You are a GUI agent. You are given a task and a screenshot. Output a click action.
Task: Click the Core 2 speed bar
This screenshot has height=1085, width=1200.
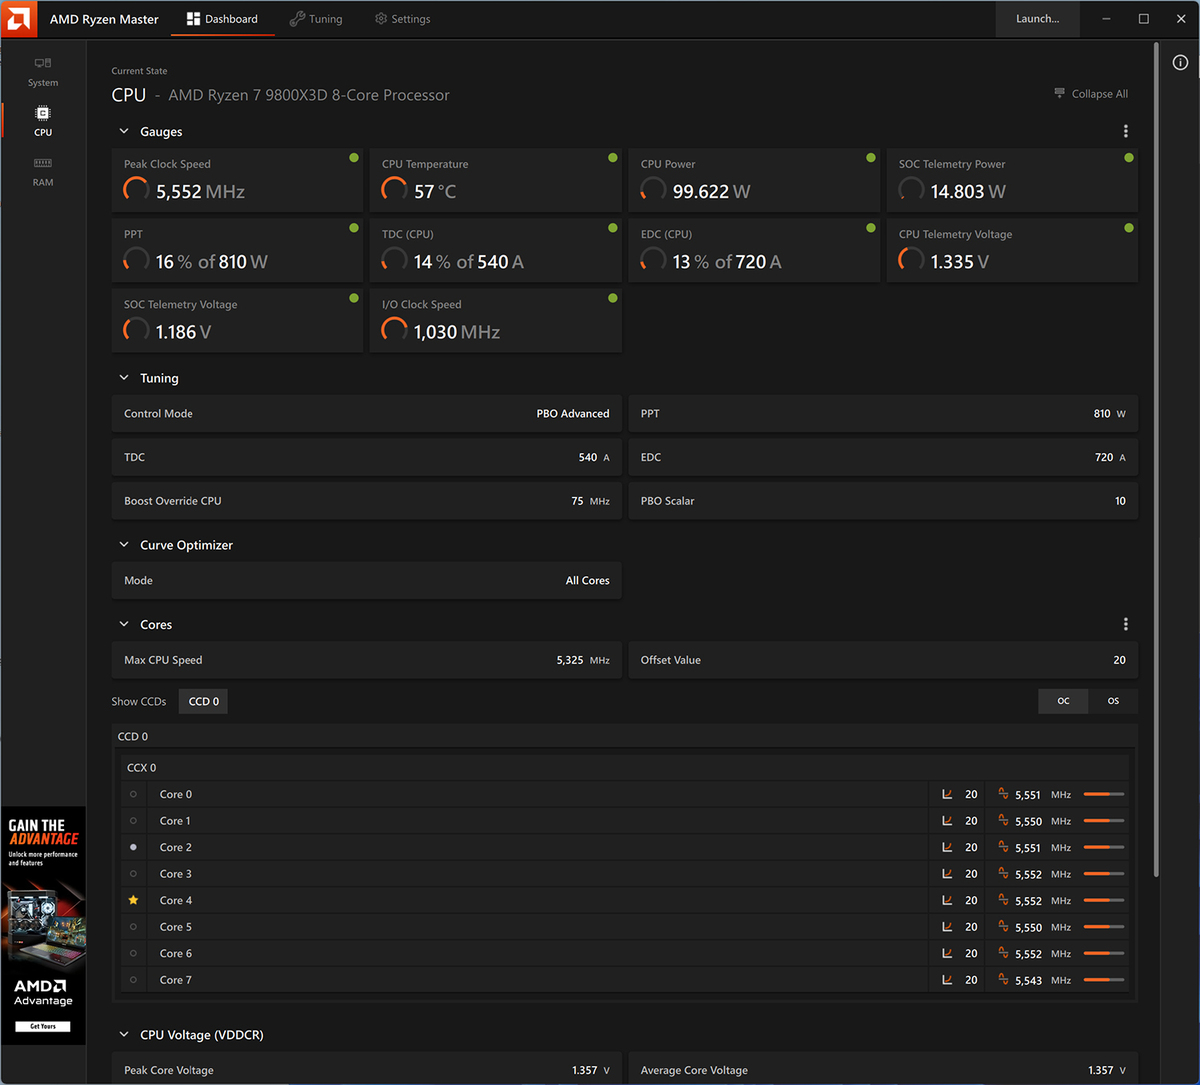tap(1103, 847)
